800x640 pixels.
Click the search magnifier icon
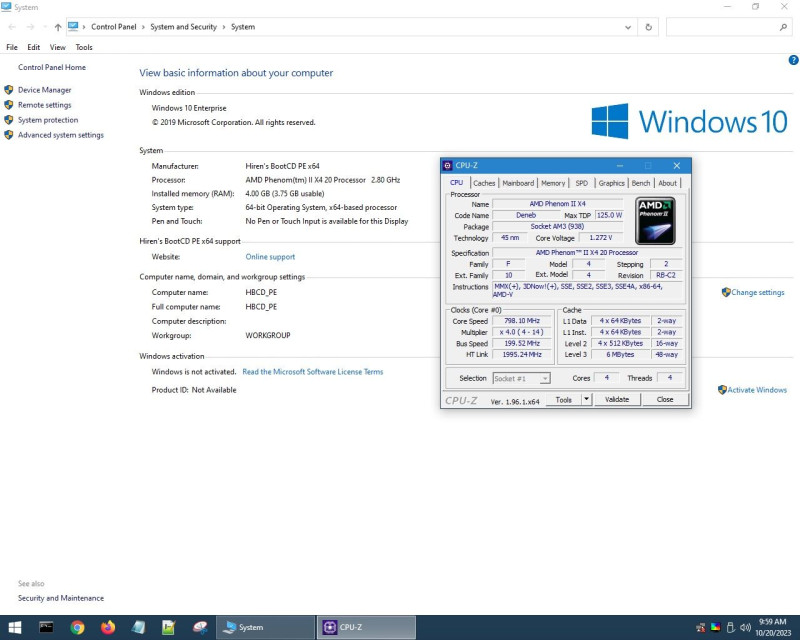[x=783, y=27]
